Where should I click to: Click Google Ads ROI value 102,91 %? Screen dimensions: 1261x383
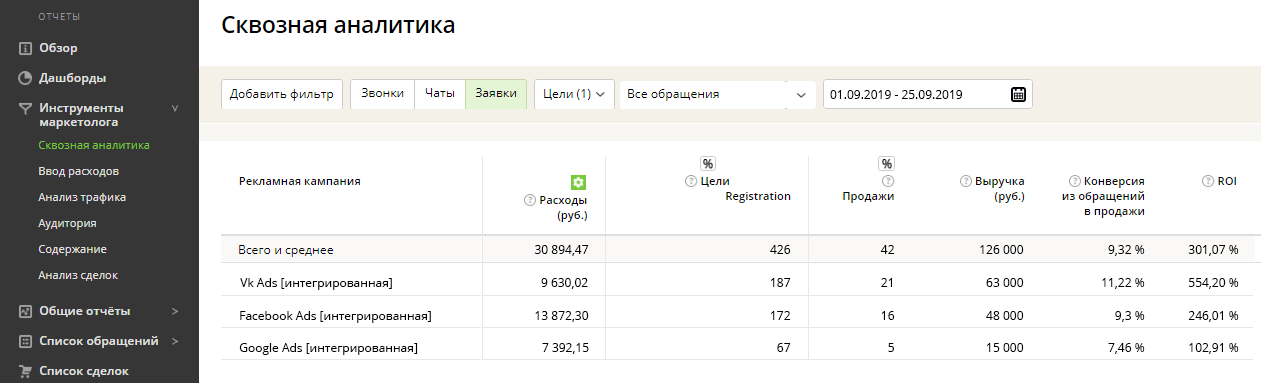tap(1213, 348)
